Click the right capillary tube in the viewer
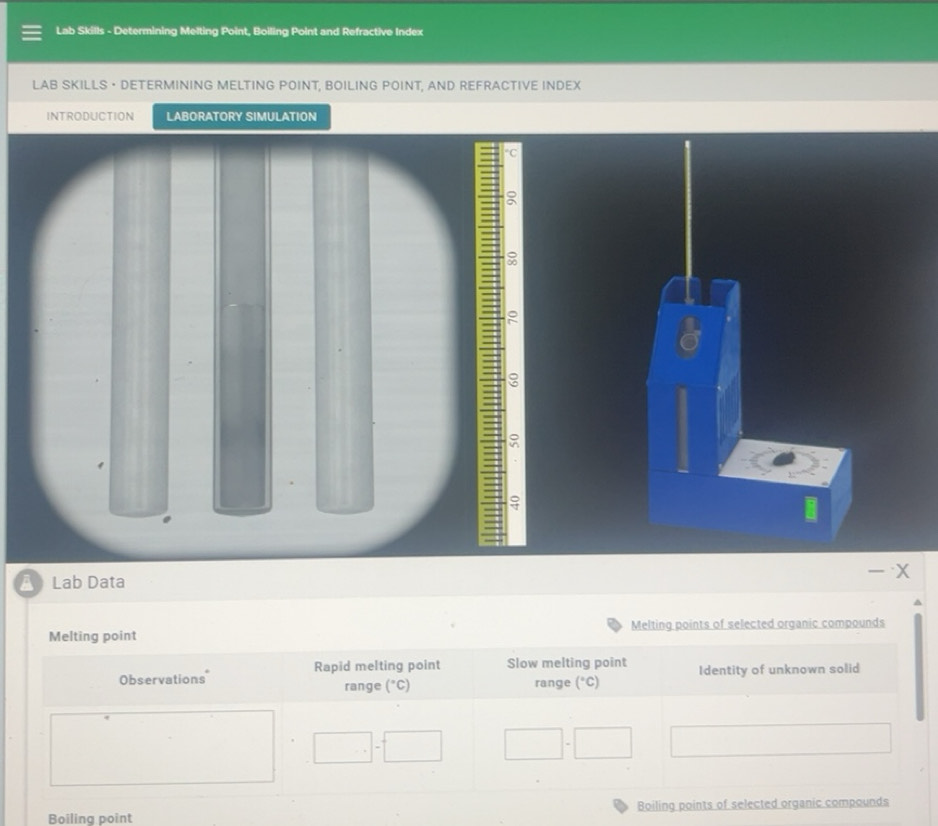This screenshot has height=826, width=938. 343,332
